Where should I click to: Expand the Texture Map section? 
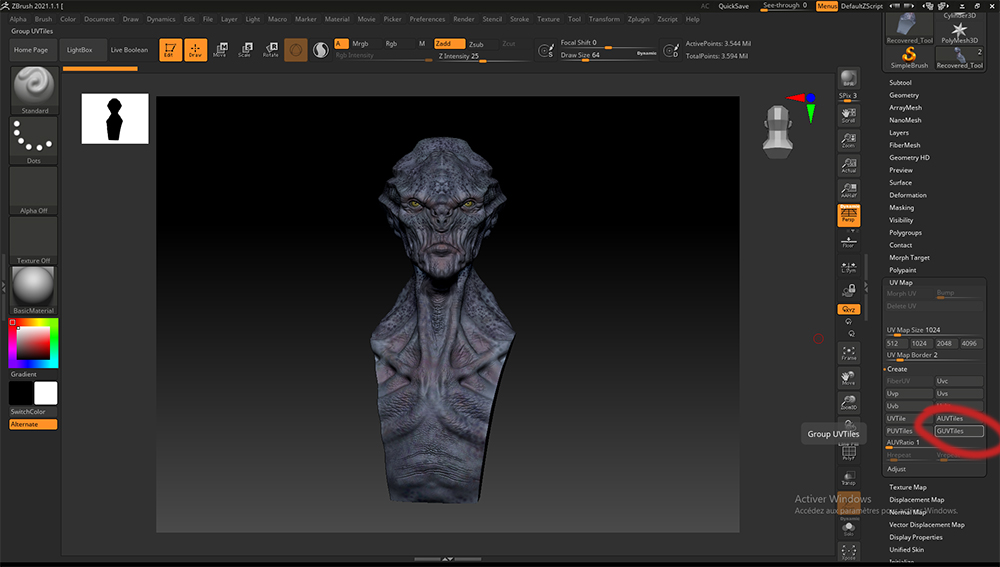coord(907,487)
